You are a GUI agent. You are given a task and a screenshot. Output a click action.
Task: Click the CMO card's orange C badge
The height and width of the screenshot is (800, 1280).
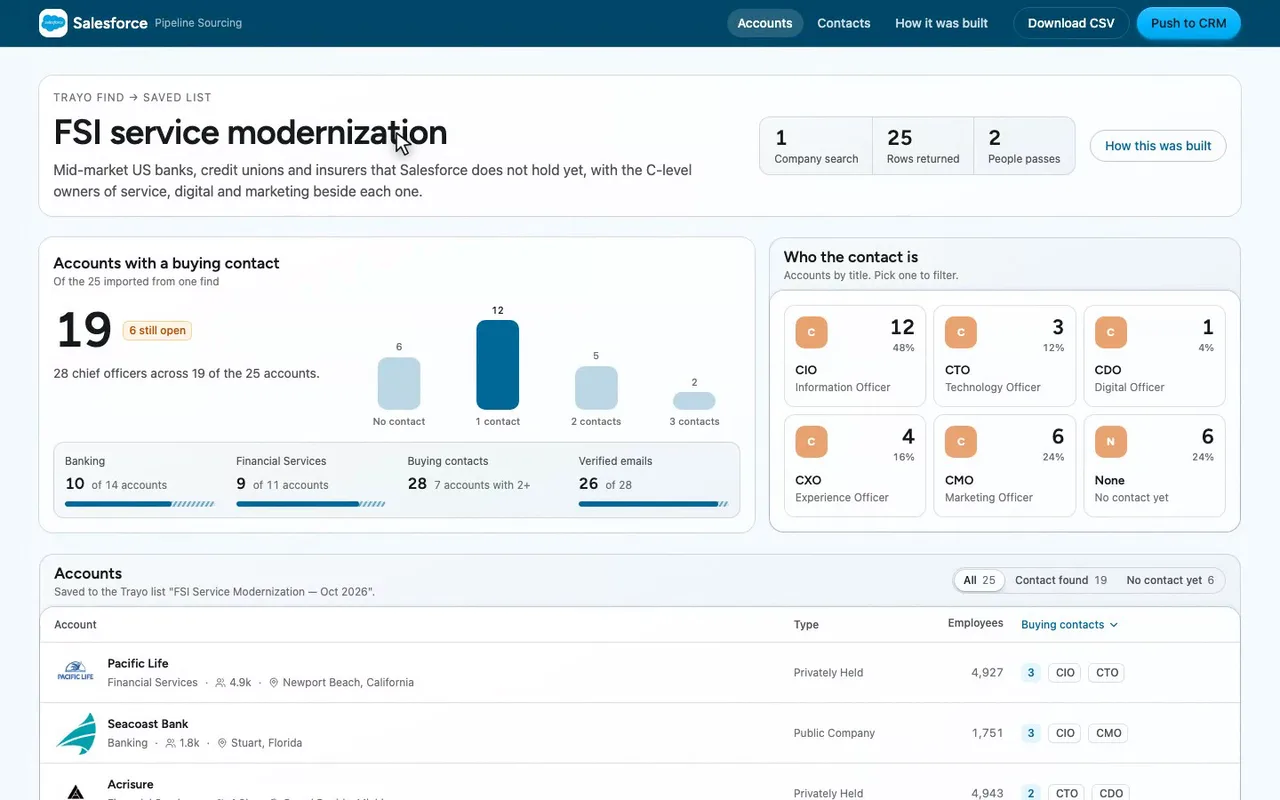[961, 442]
